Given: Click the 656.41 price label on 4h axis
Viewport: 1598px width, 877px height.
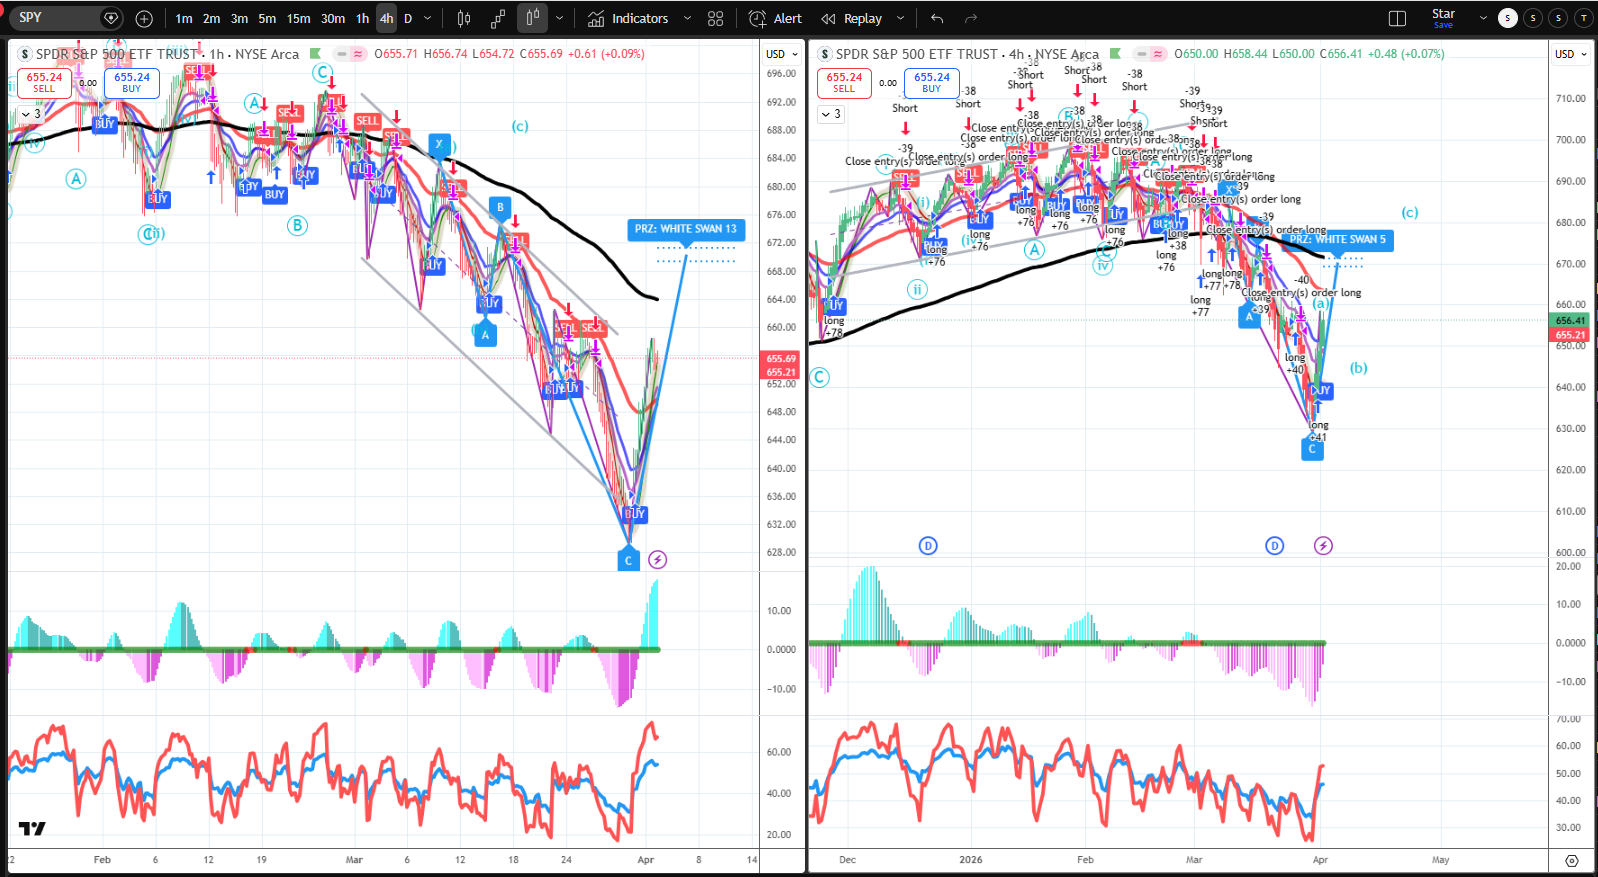Looking at the screenshot, I should [1570, 321].
